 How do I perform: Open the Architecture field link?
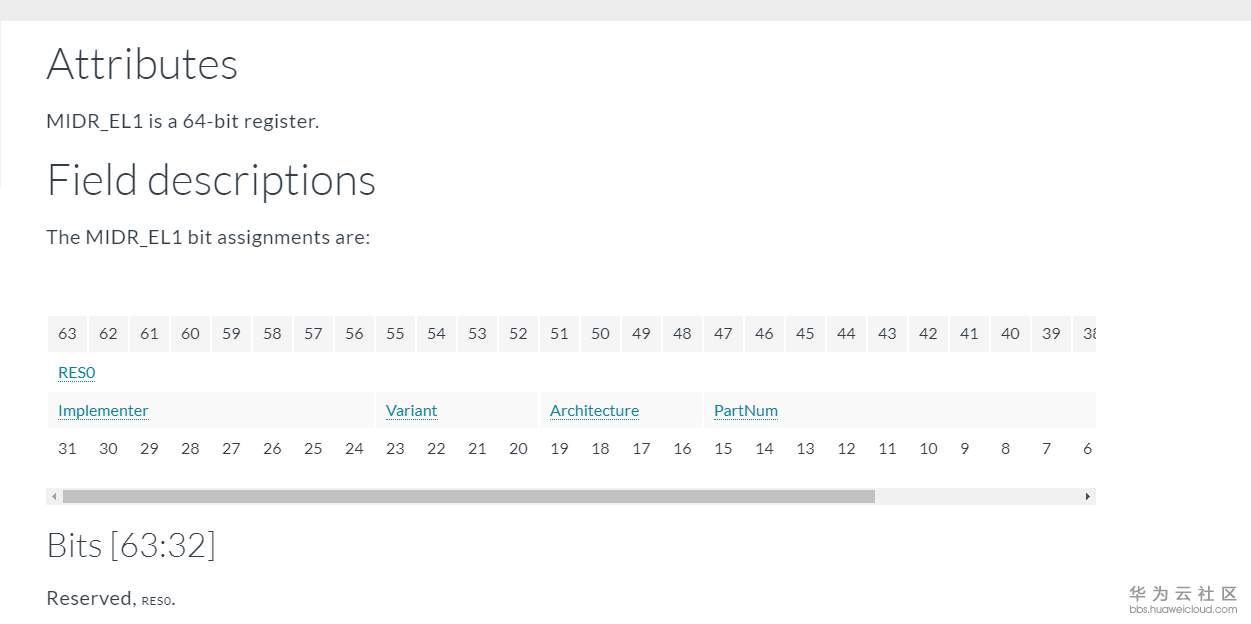click(594, 411)
